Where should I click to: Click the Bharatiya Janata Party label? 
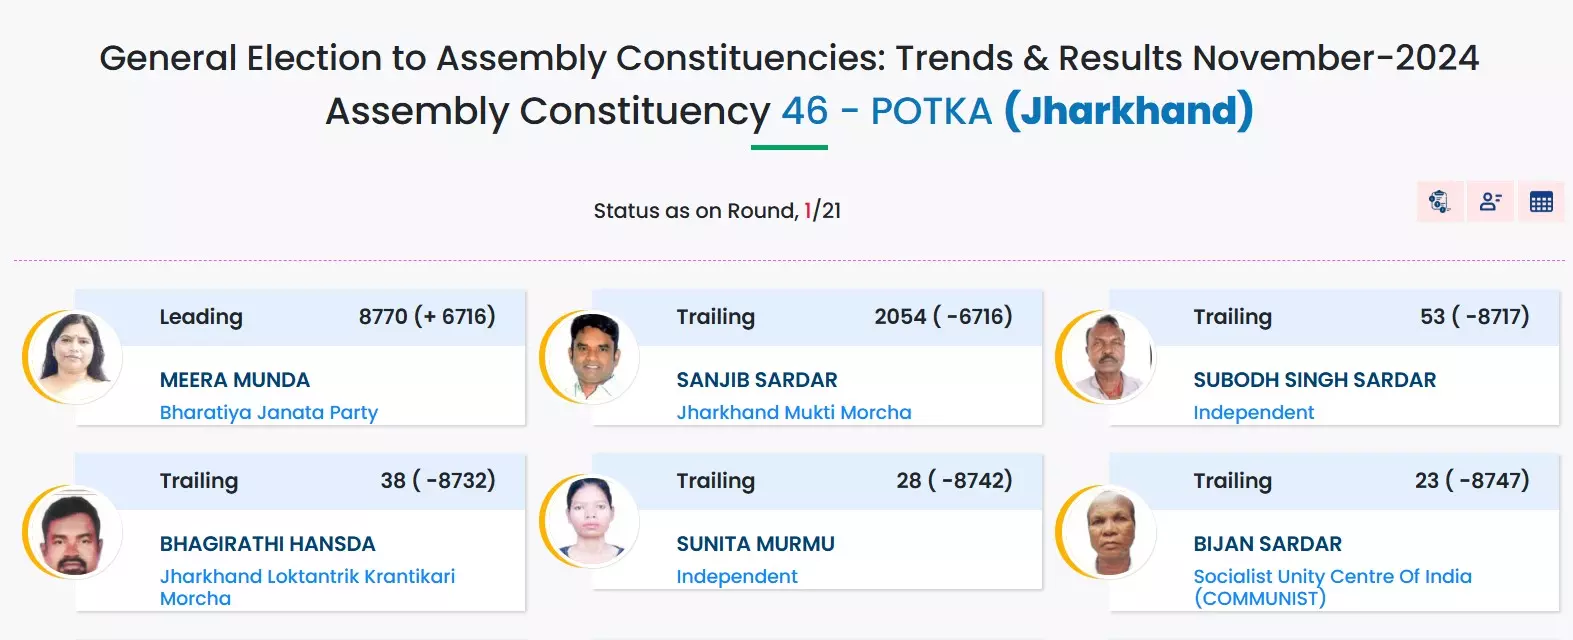[x=269, y=412]
